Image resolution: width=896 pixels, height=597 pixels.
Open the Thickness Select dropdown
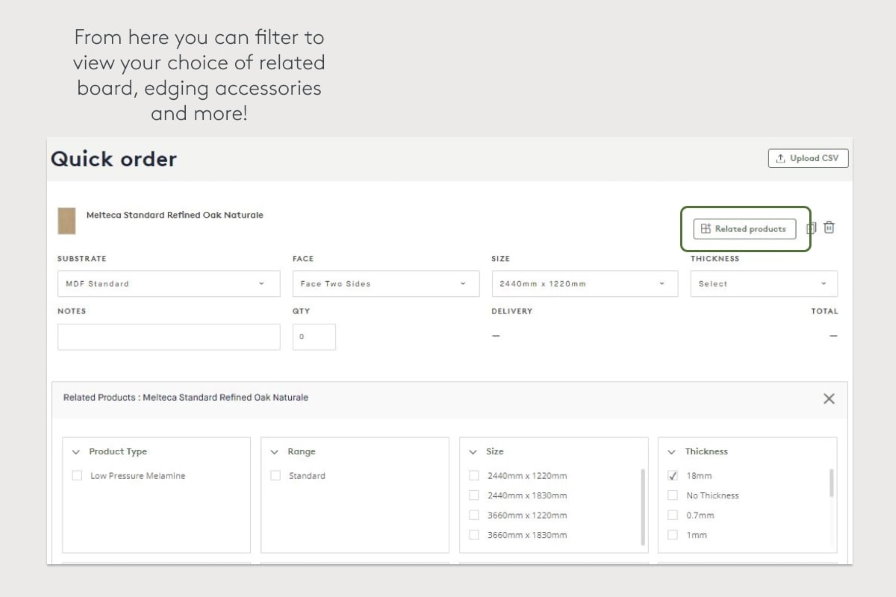point(763,284)
